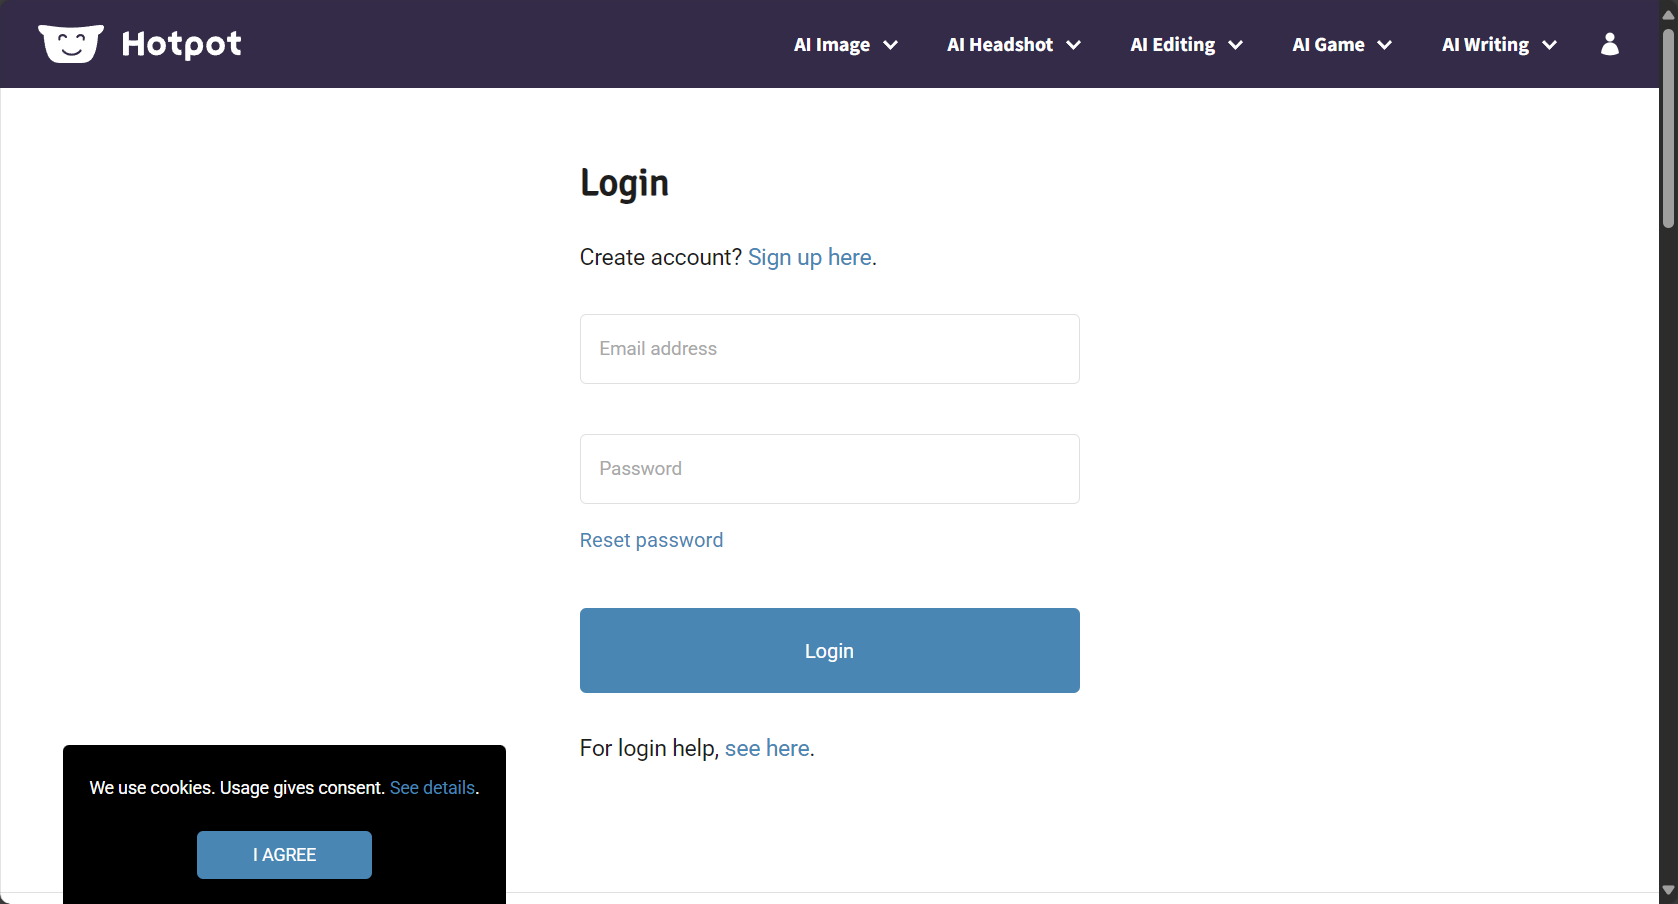Open the user account profile icon
The image size is (1678, 904).
pos(1610,44)
